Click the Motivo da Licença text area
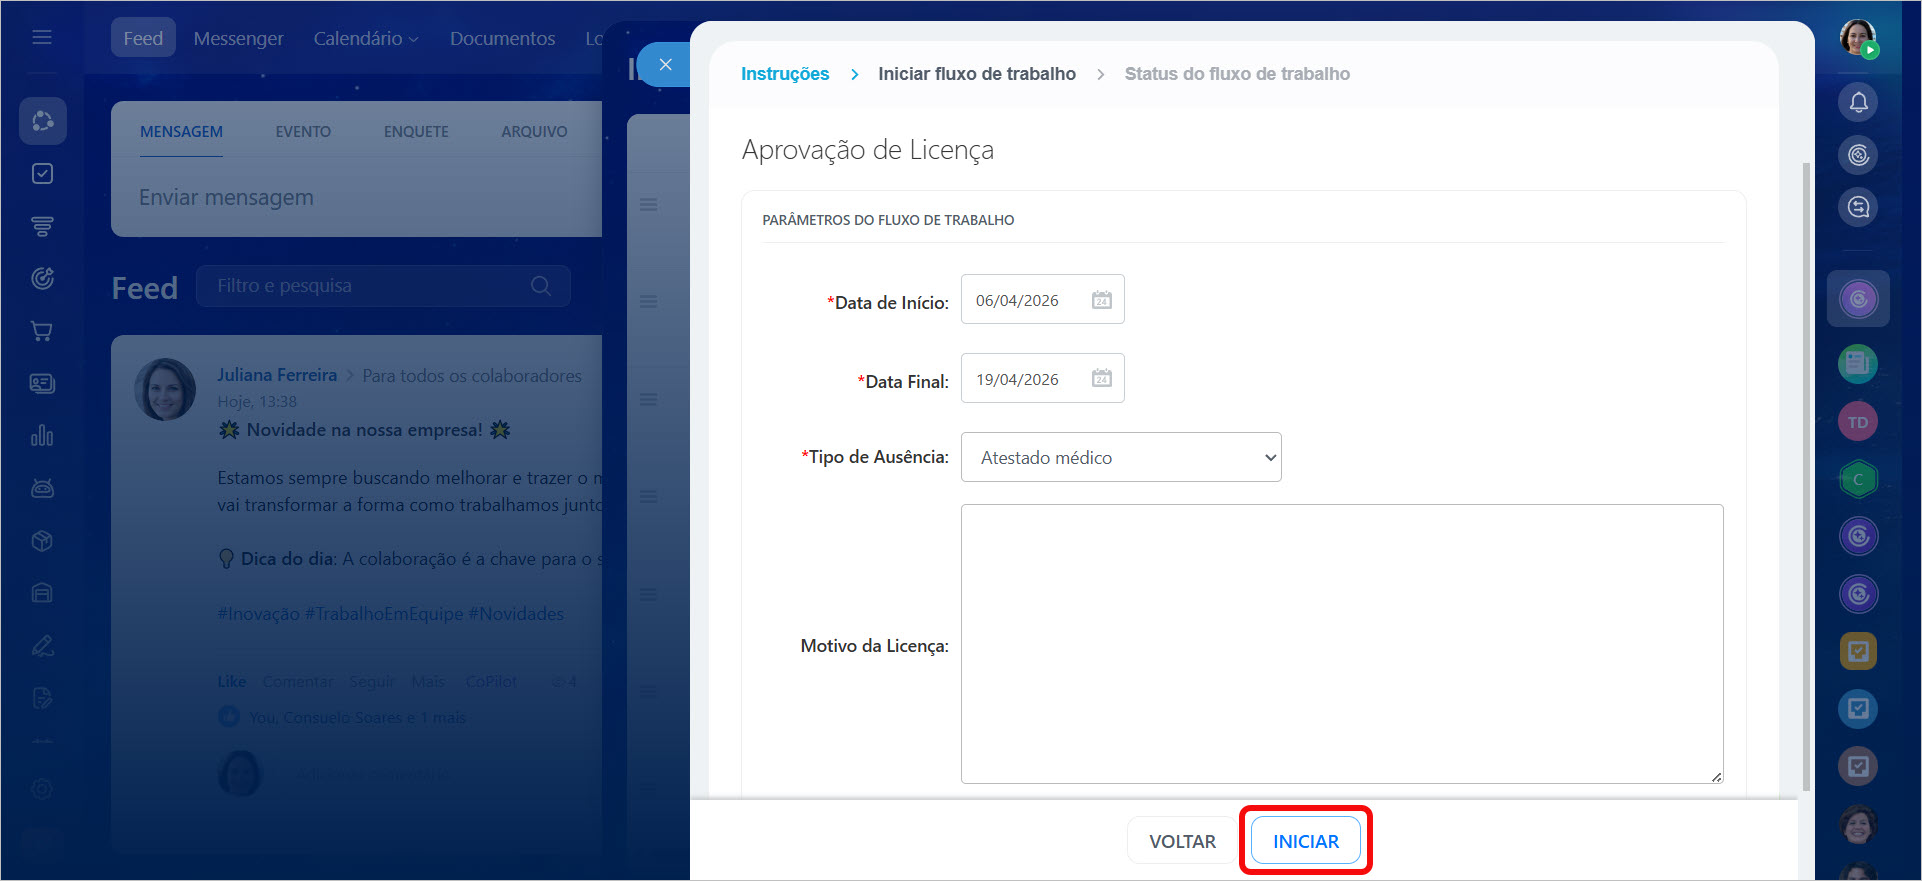The height and width of the screenshot is (881, 1922). tap(1341, 643)
